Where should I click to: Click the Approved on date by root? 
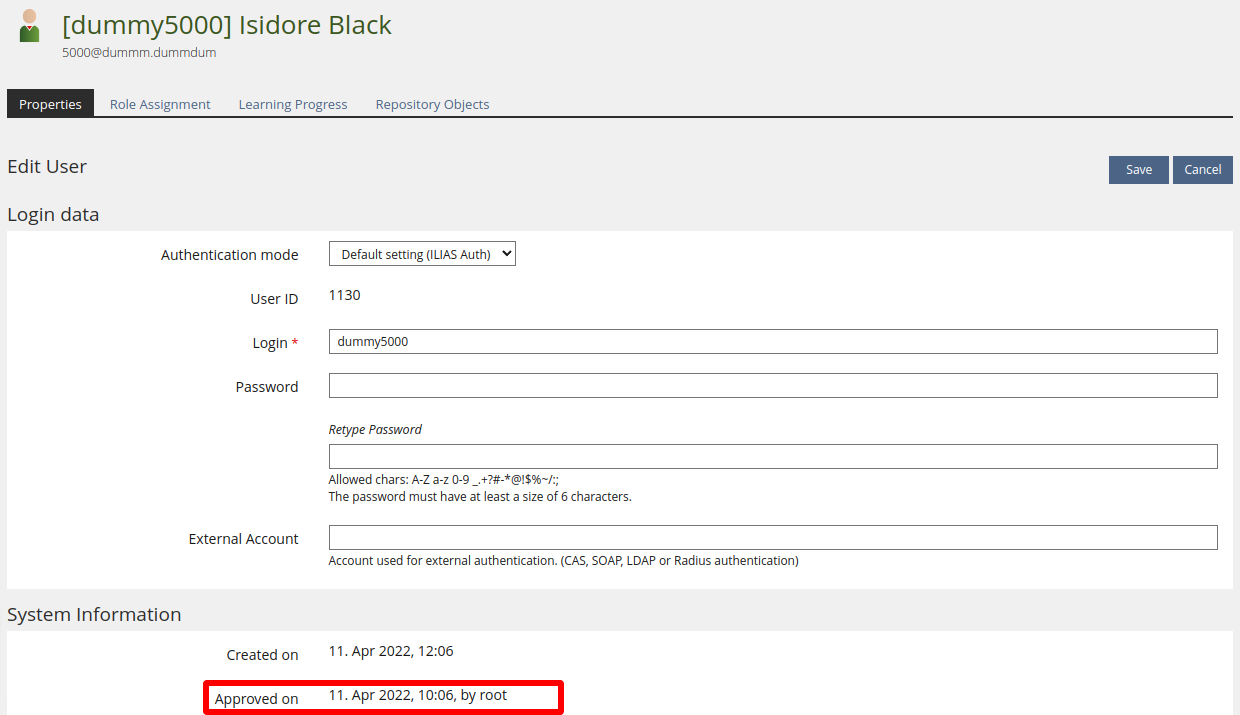(x=418, y=696)
